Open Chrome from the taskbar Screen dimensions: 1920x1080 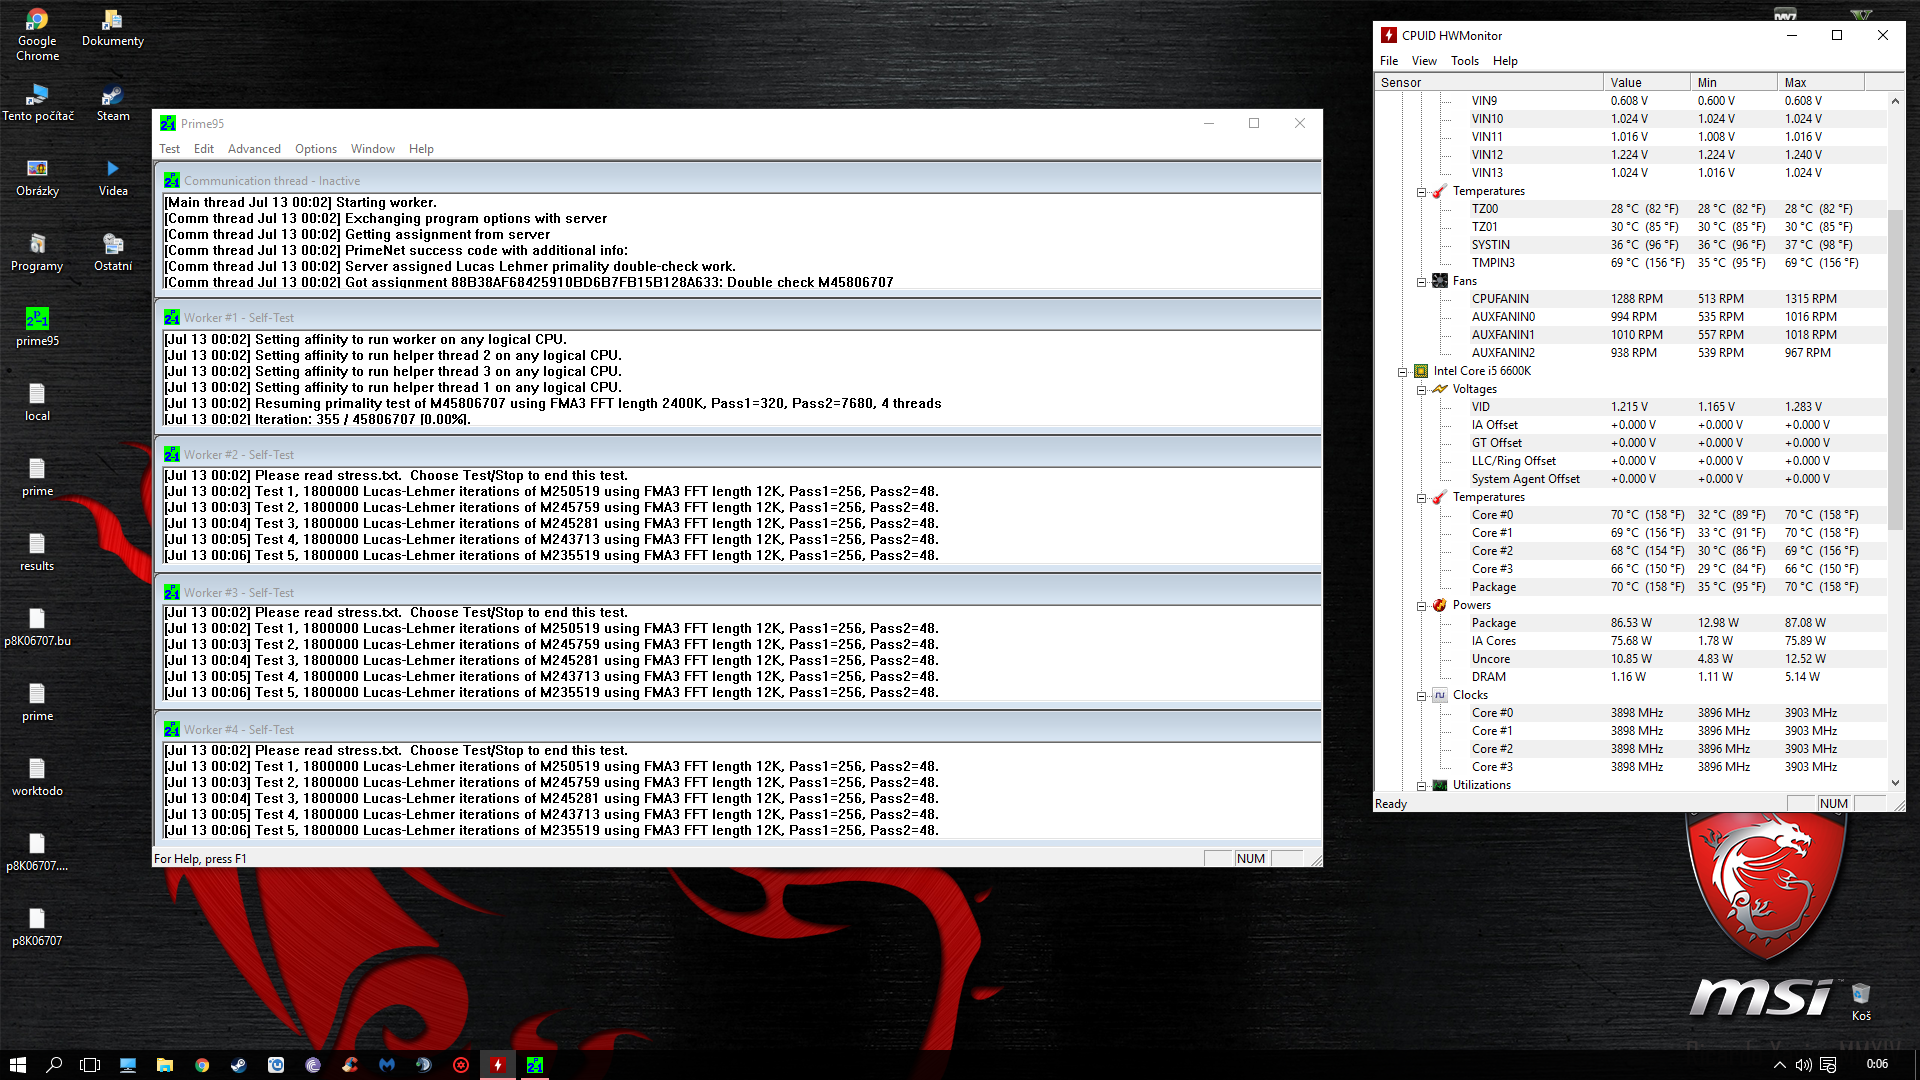pyautogui.click(x=202, y=1065)
